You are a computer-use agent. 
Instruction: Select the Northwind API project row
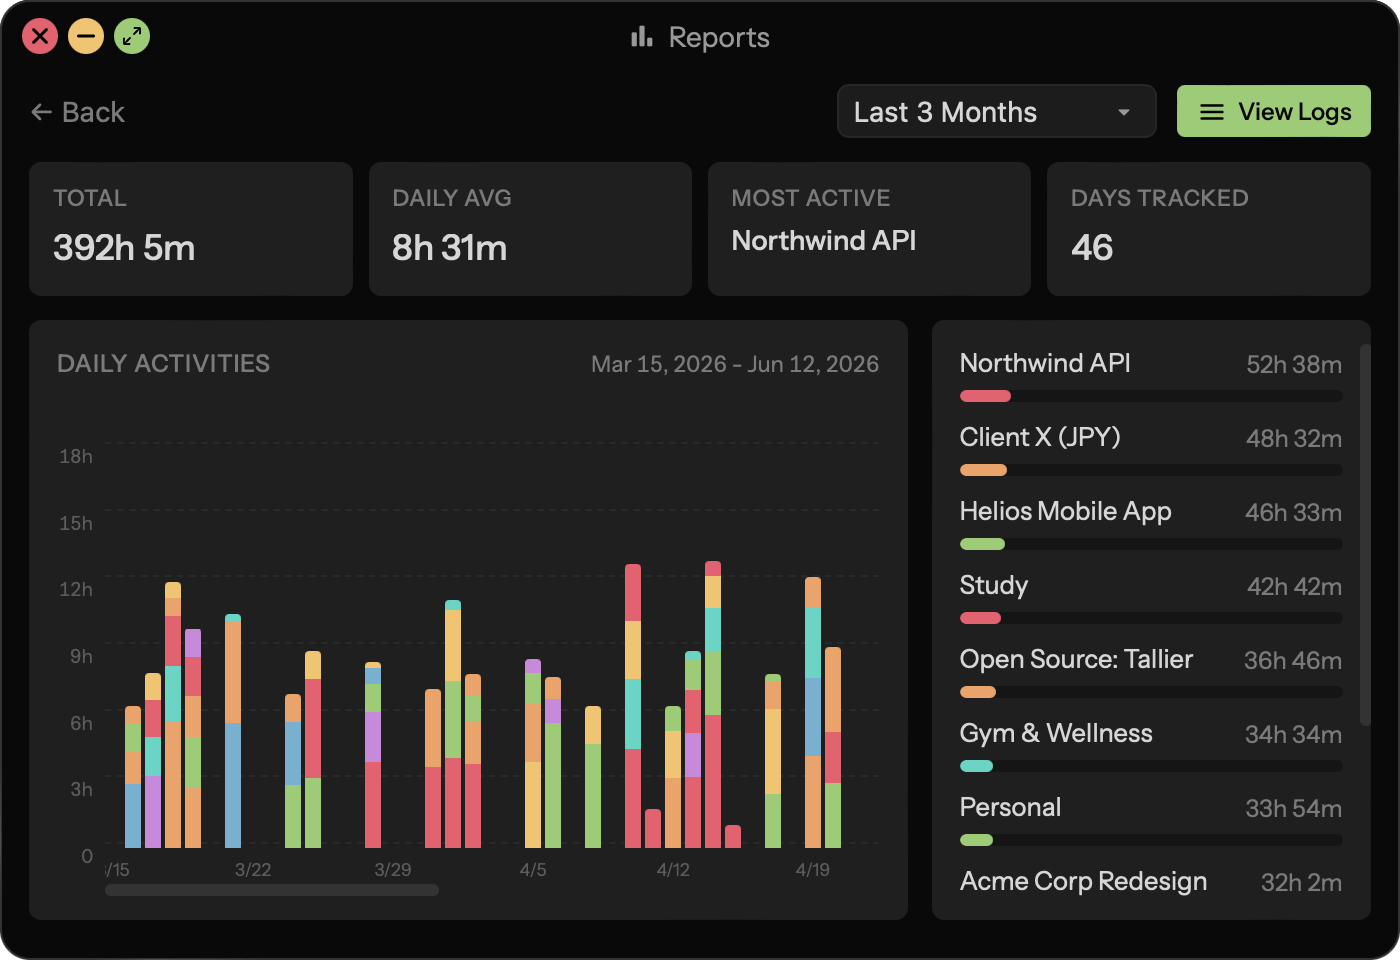[x=1151, y=377]
